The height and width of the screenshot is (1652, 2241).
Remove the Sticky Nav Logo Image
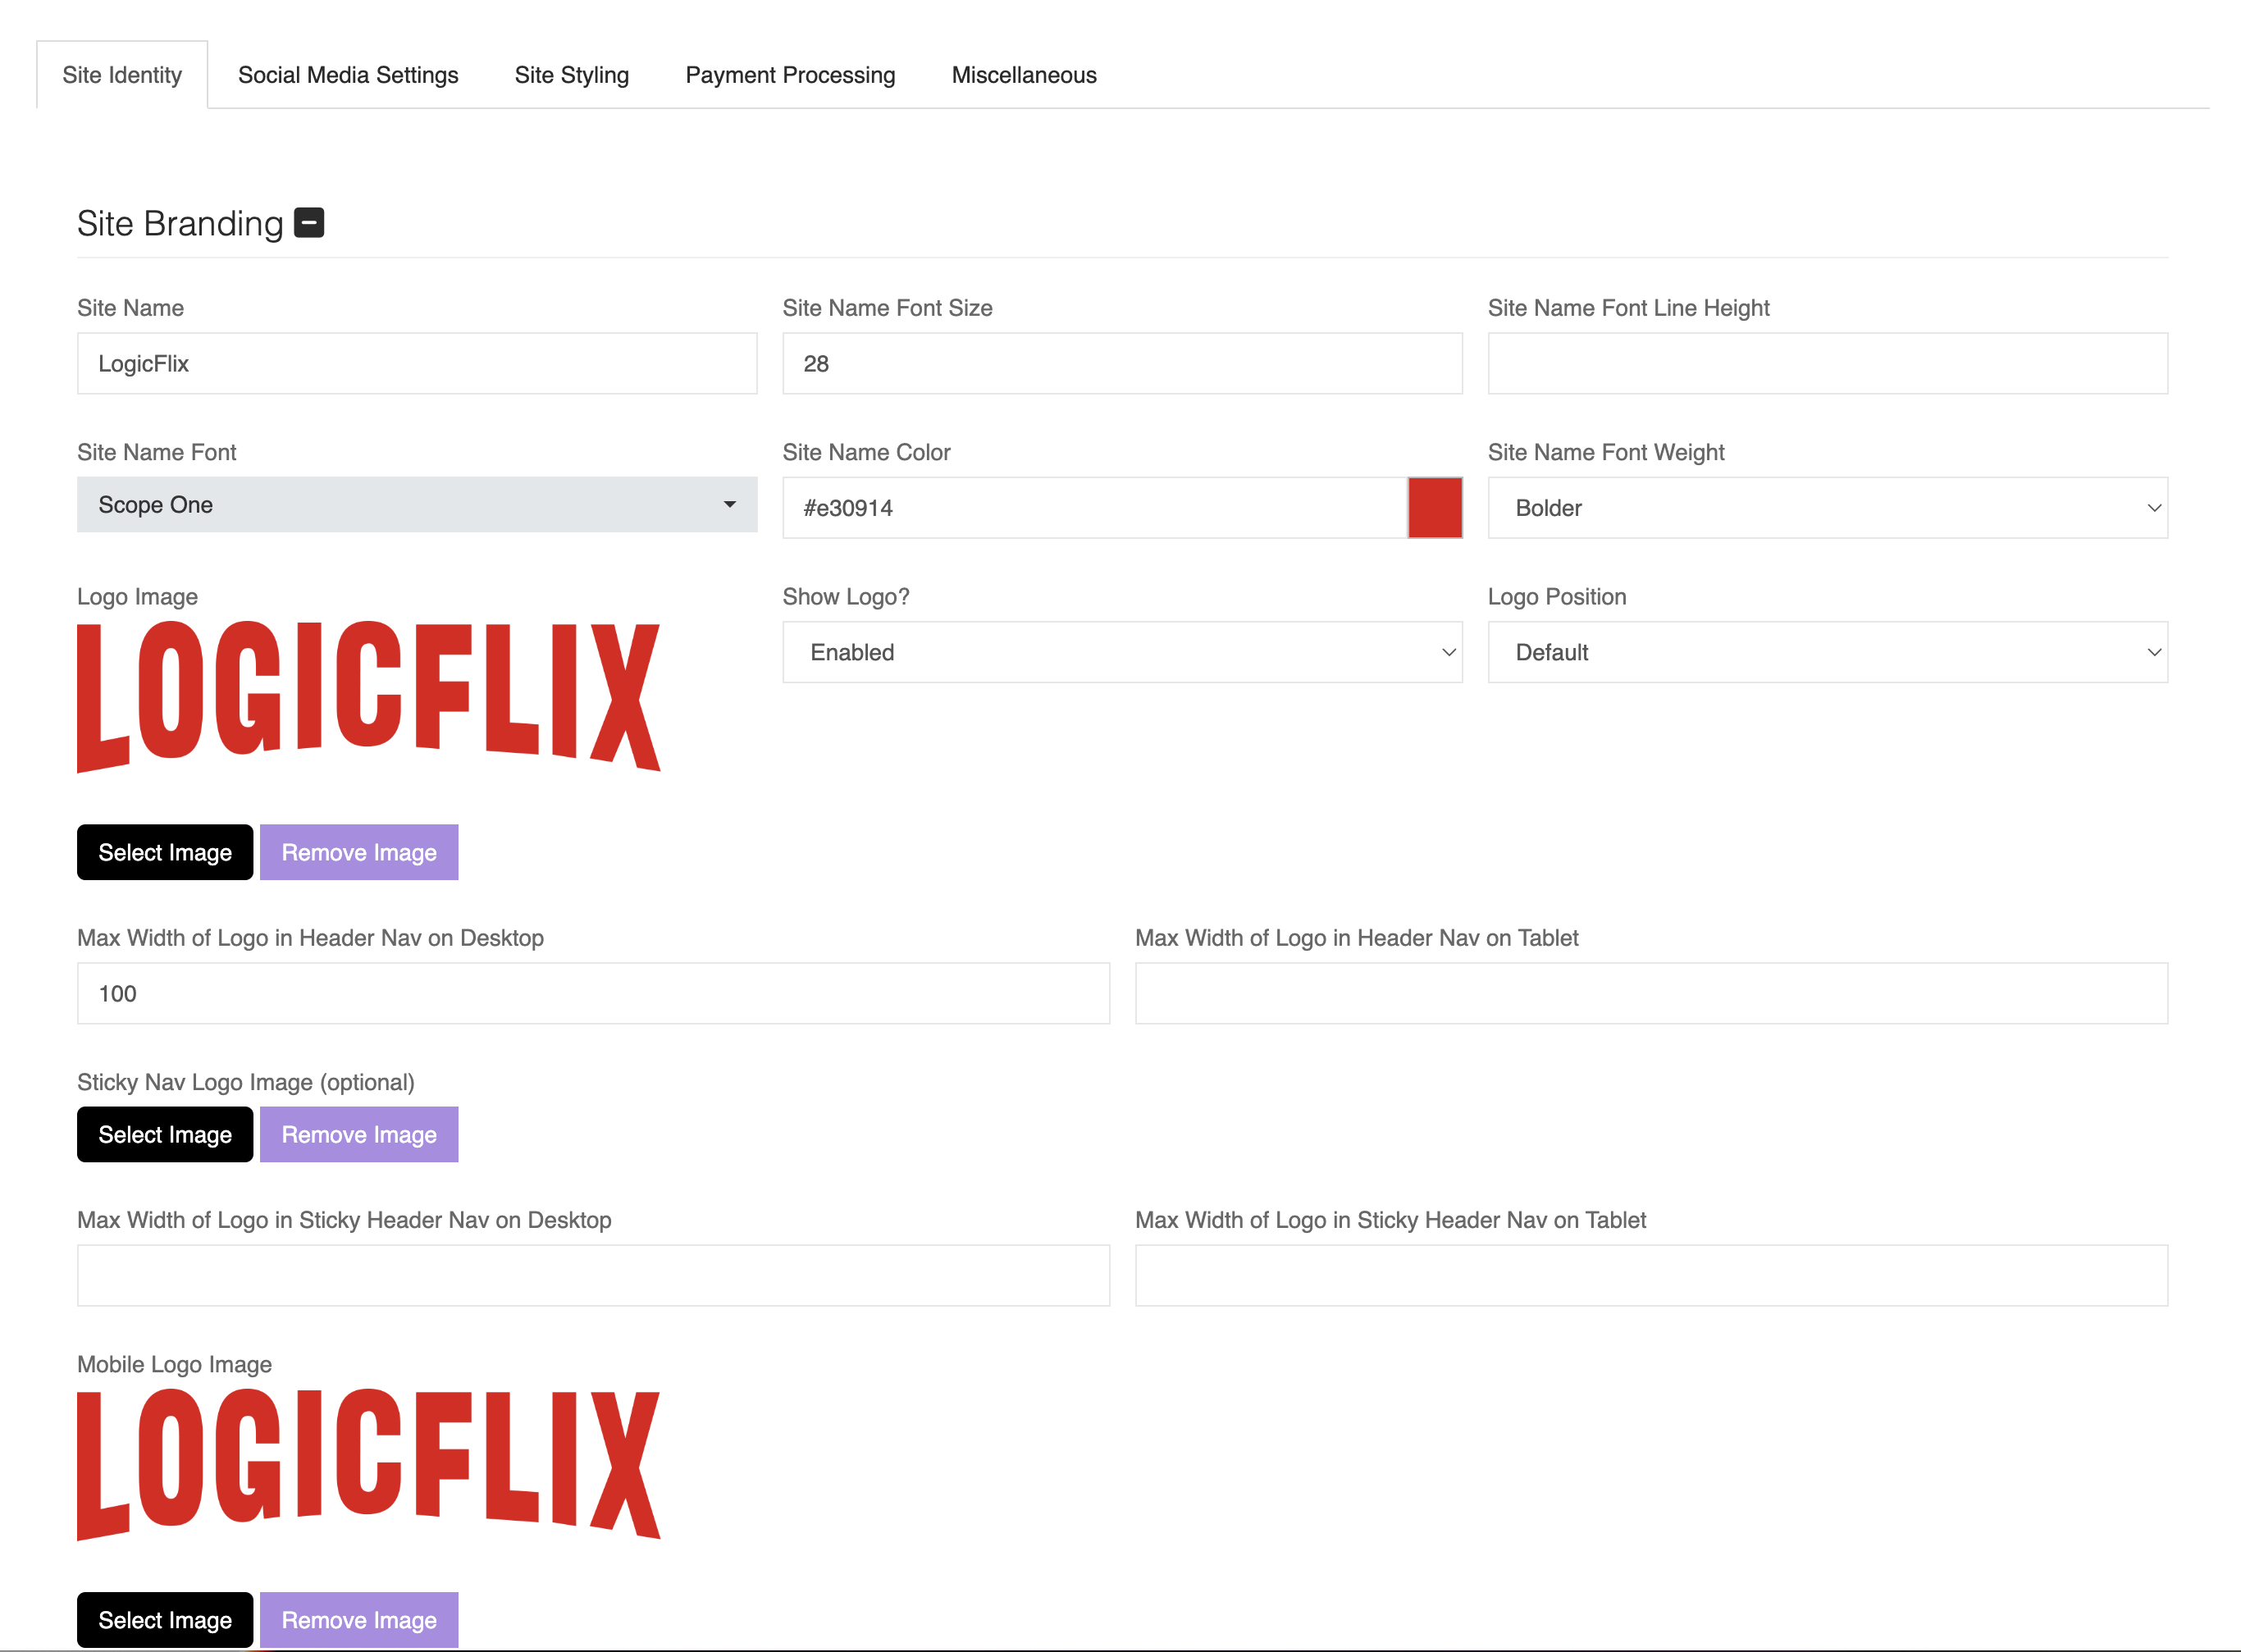click(x=358, y=1134)
